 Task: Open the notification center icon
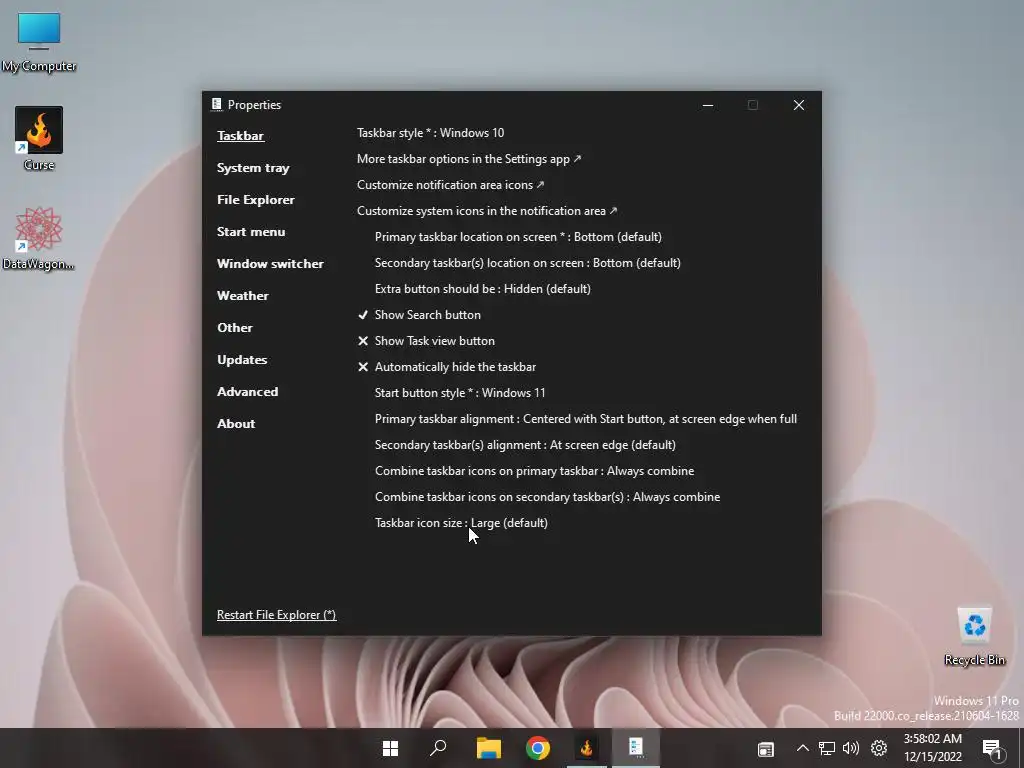[992, 749]
